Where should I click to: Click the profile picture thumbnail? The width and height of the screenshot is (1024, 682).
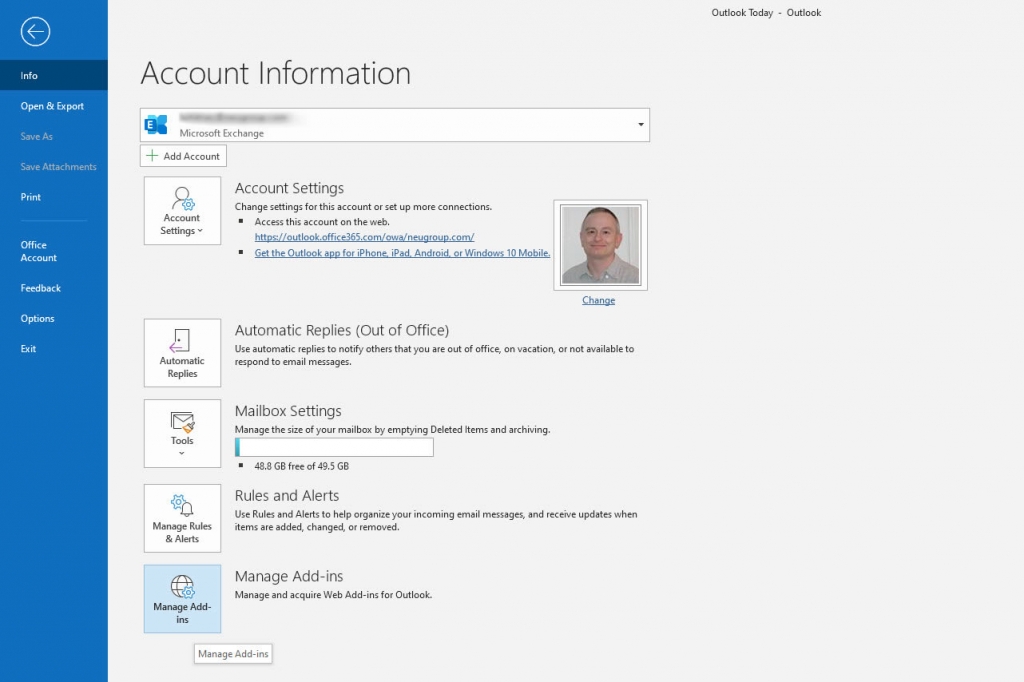599,243
